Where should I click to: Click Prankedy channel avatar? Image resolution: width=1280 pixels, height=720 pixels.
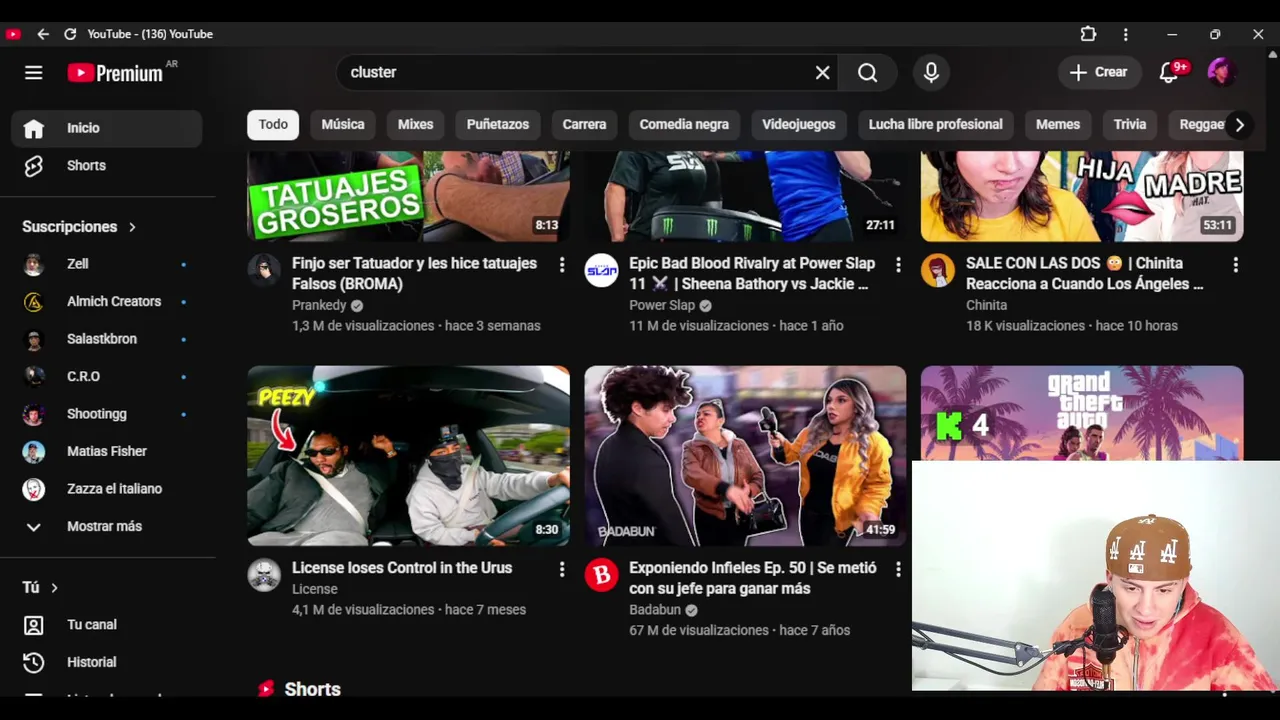click(x=264, y=270)
